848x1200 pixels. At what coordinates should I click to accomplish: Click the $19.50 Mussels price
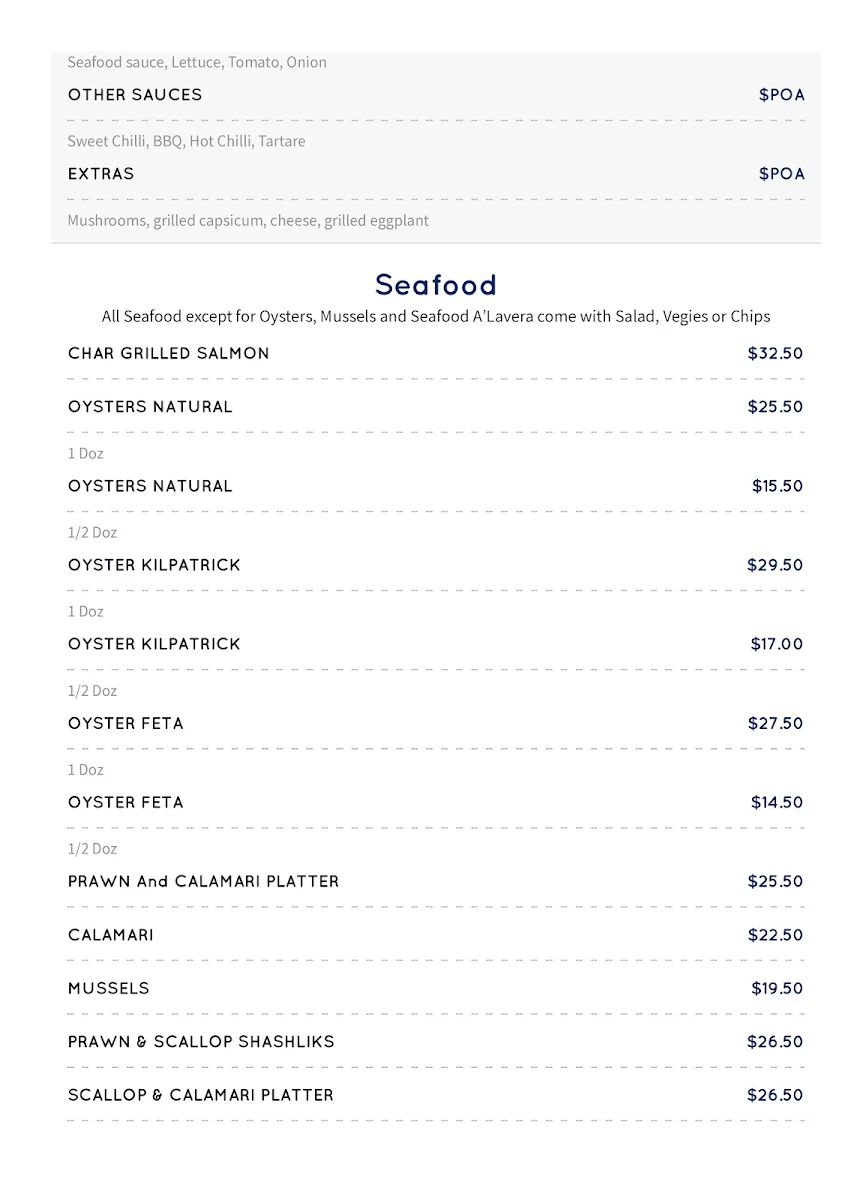(777, 988)
